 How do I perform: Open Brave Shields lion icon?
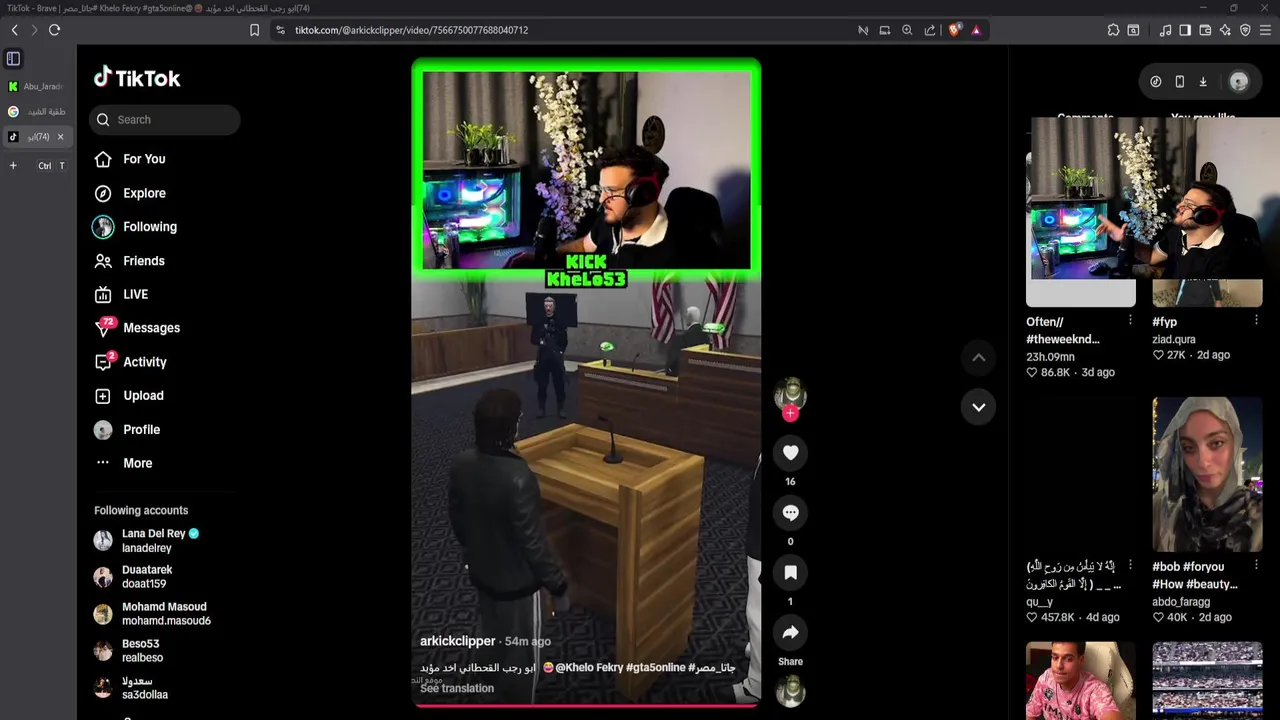954,30
